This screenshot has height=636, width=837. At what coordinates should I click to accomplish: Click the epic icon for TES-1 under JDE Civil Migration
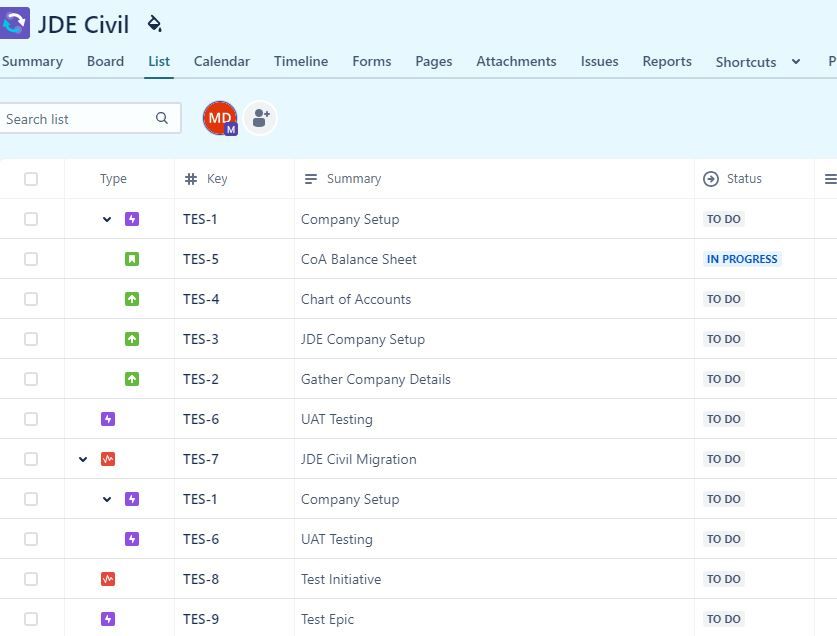coord(132,499)
